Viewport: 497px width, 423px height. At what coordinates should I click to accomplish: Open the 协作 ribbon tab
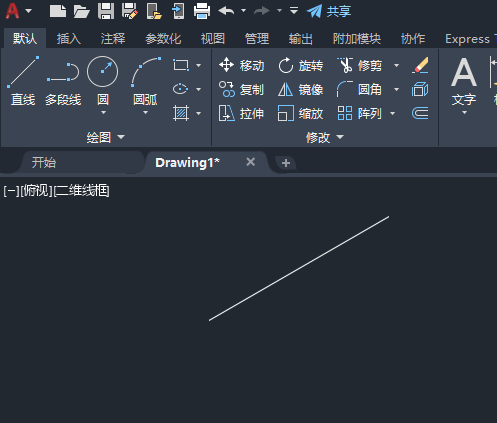point(413,39)
